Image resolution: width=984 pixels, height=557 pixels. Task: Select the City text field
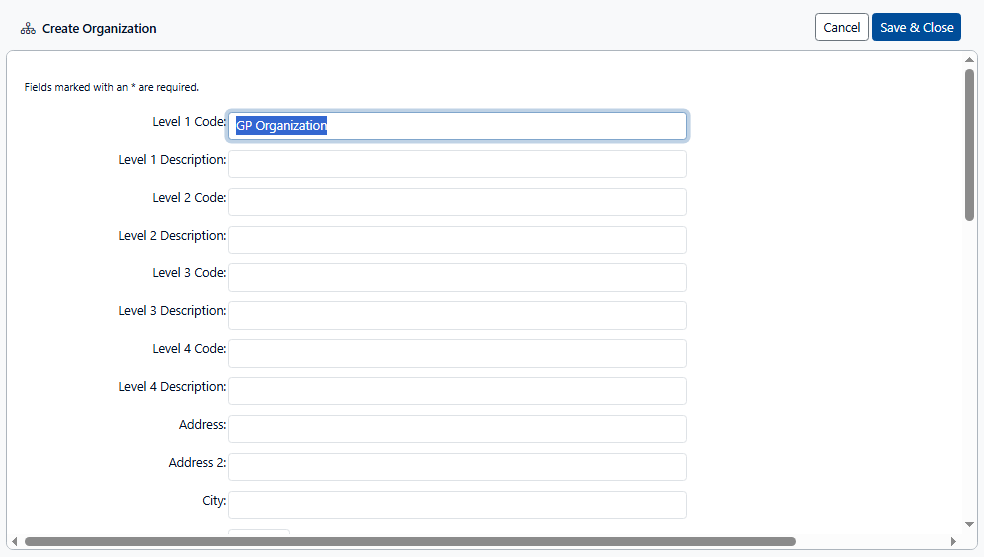[x=457, y=505]
